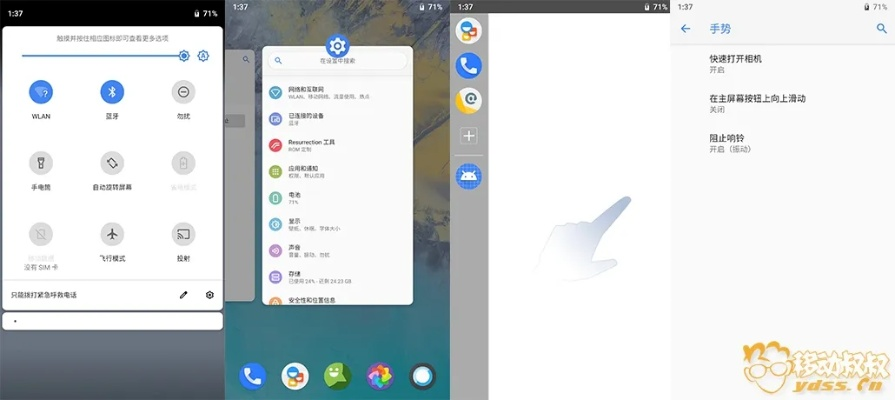Open 在主屏幕按钮上向上滑动 gesture setting
Screen dimensions: 895x400
click(x=783, y=103)
